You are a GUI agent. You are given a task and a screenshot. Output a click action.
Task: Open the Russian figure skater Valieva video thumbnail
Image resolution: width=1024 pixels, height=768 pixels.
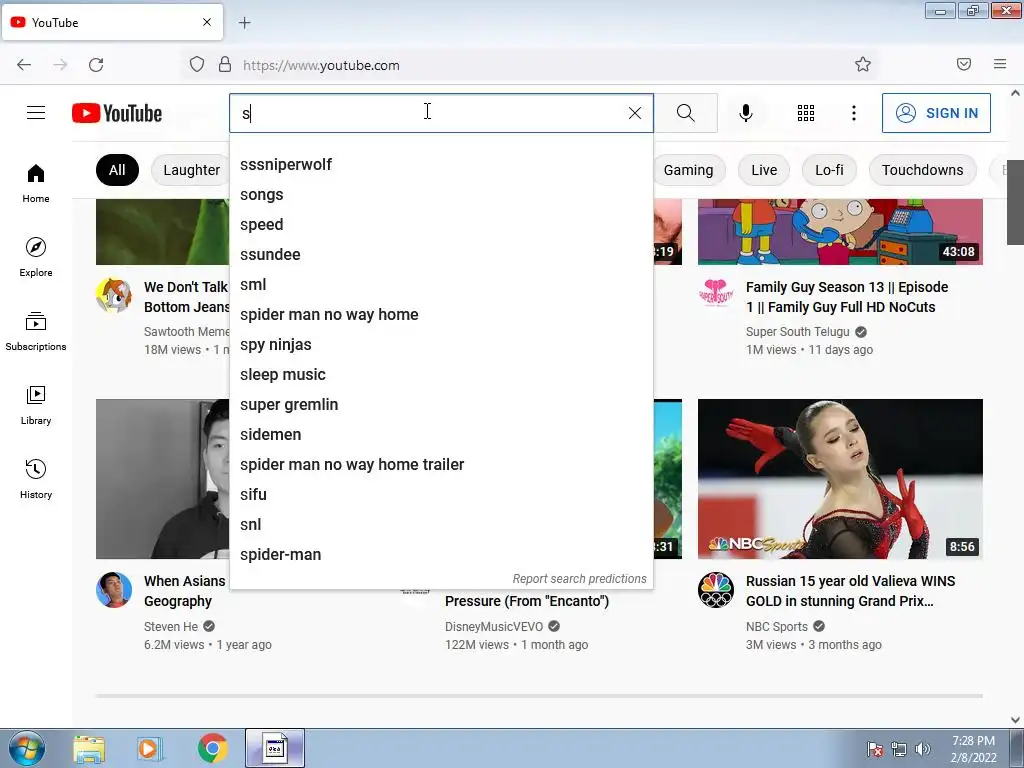[x=840, y=479]
